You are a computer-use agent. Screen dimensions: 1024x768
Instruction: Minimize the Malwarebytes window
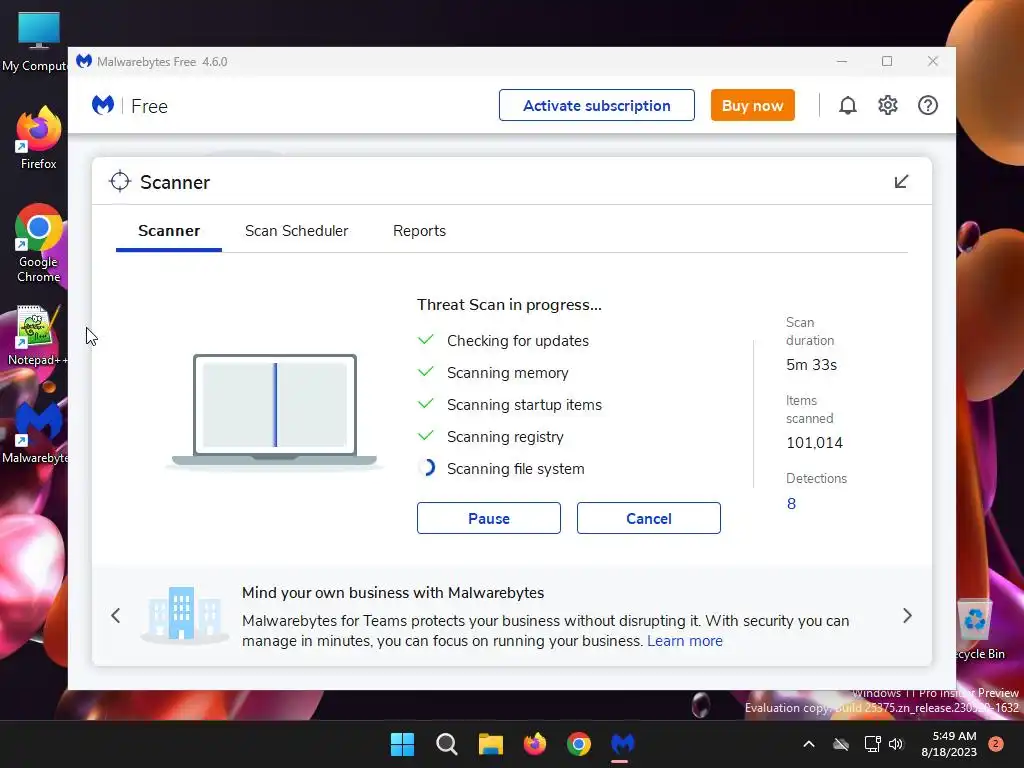[x=842, y=61]
